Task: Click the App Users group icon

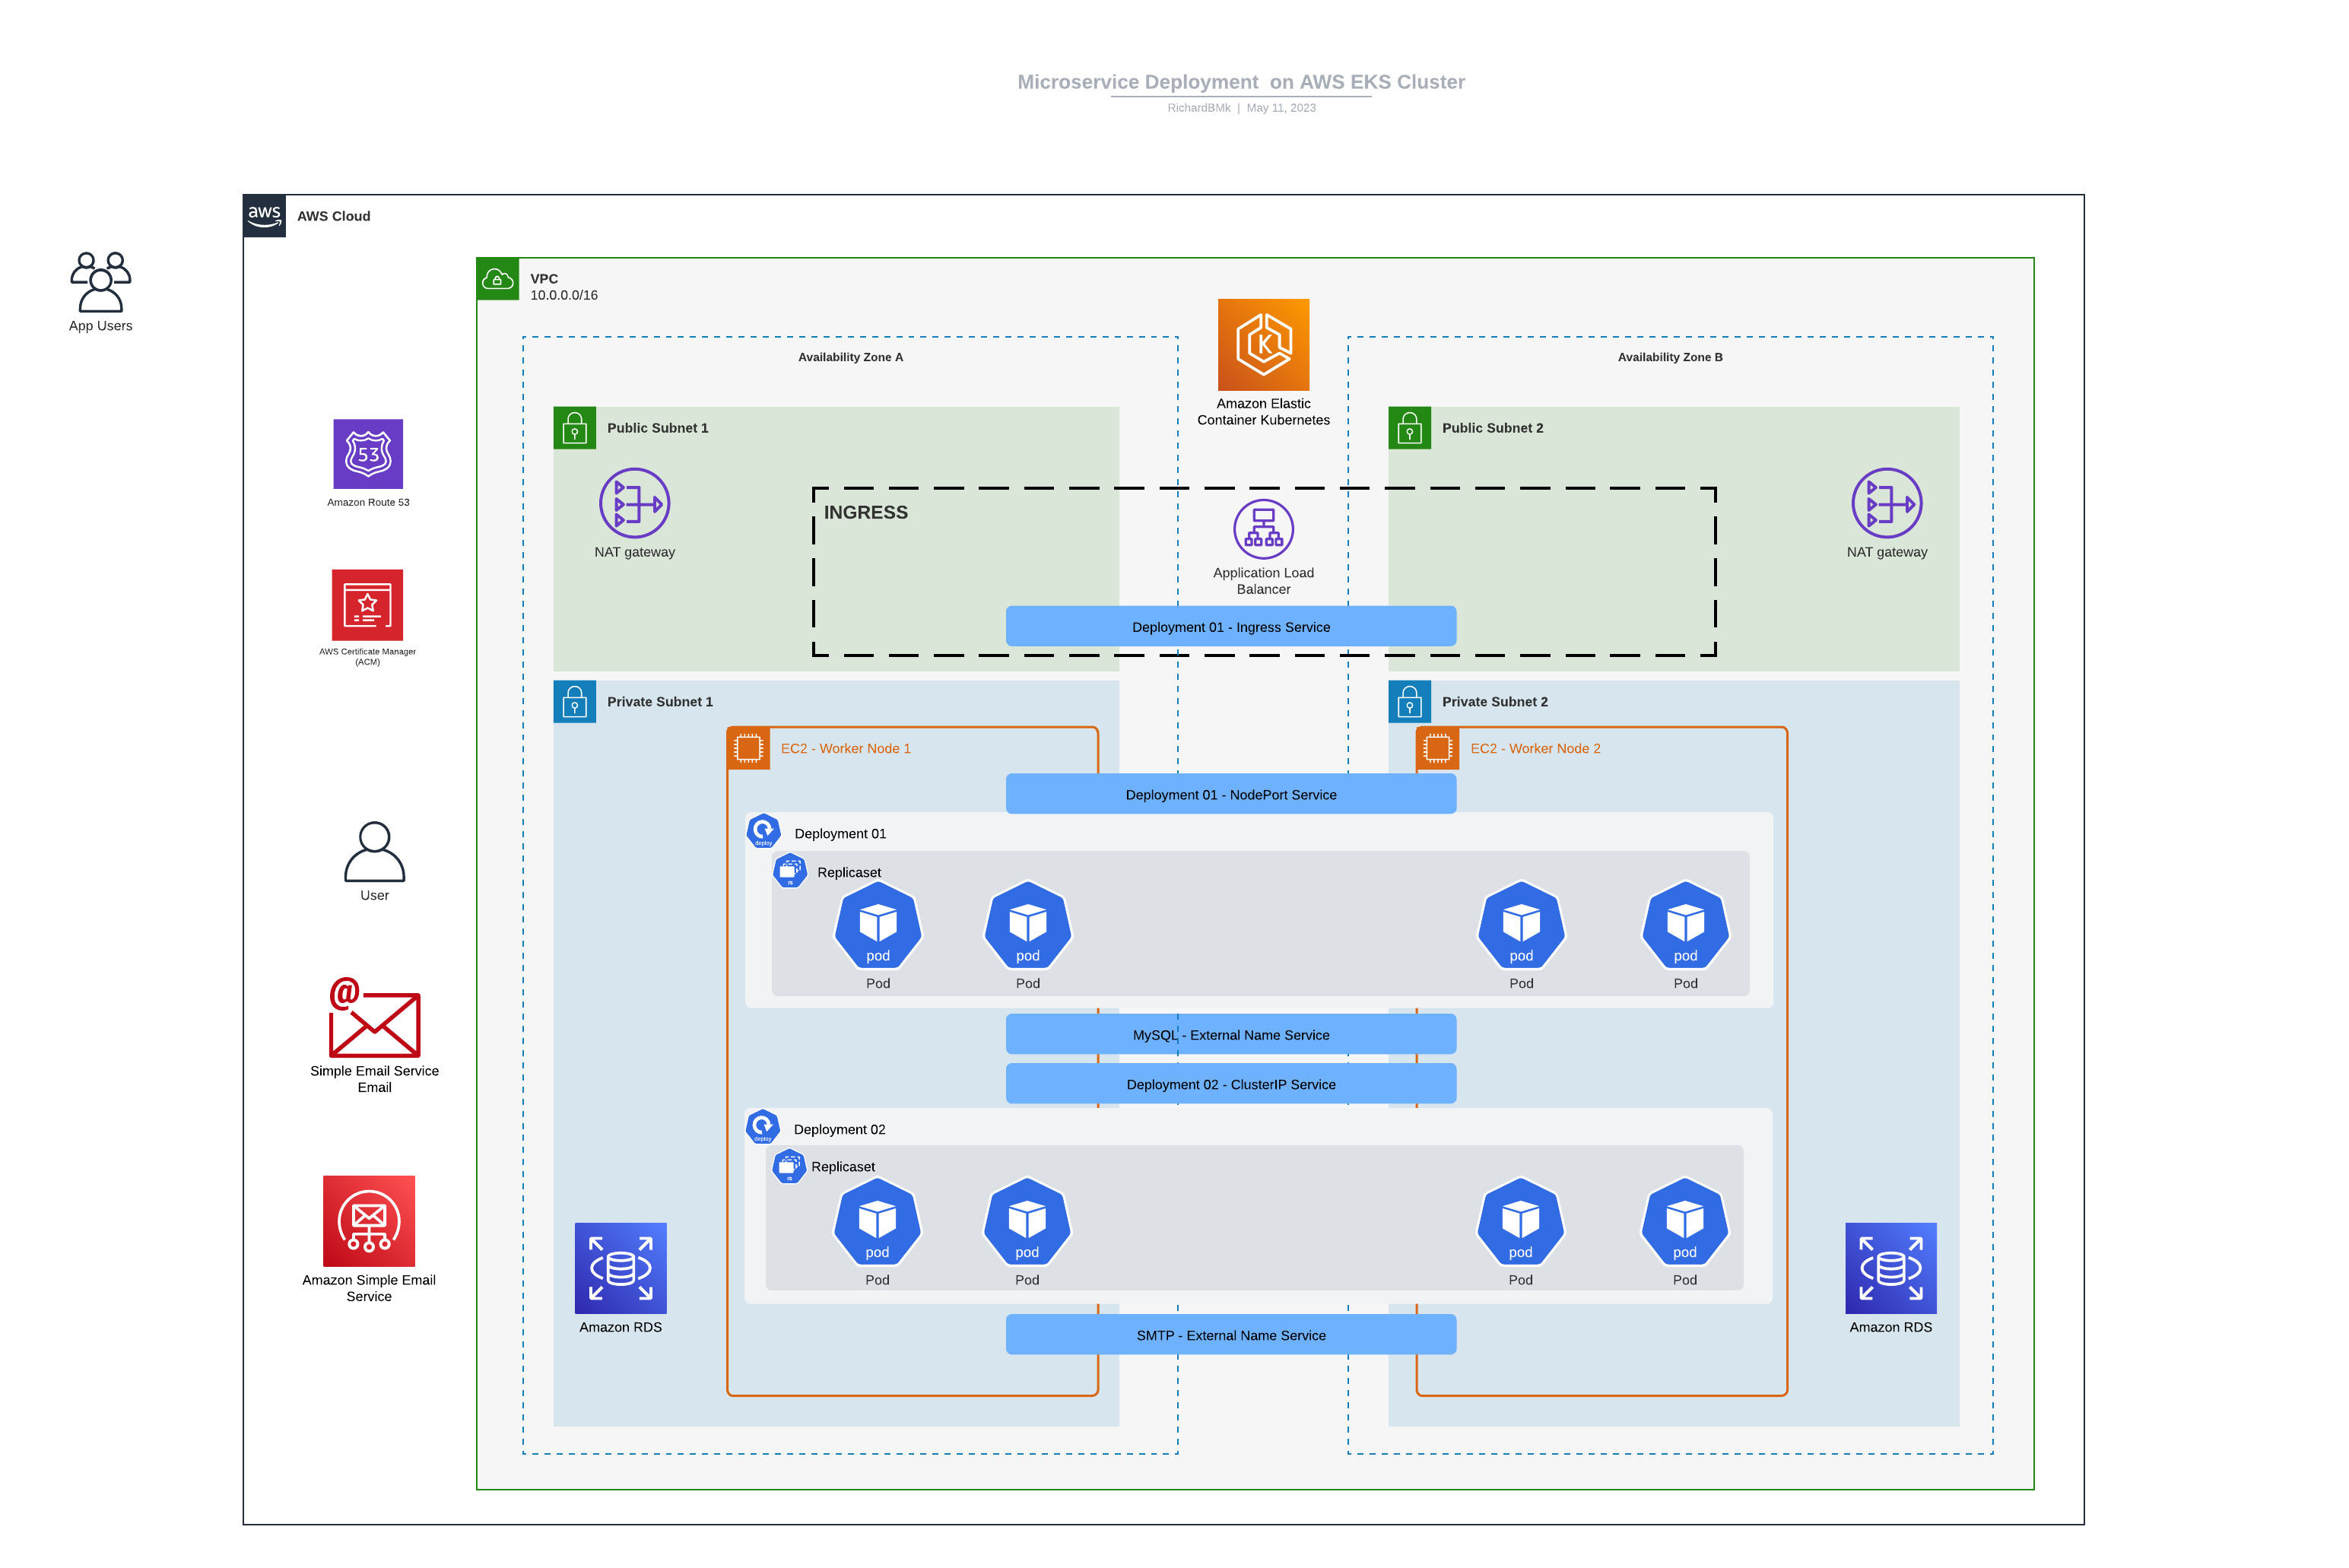Action: coord(101,282)
